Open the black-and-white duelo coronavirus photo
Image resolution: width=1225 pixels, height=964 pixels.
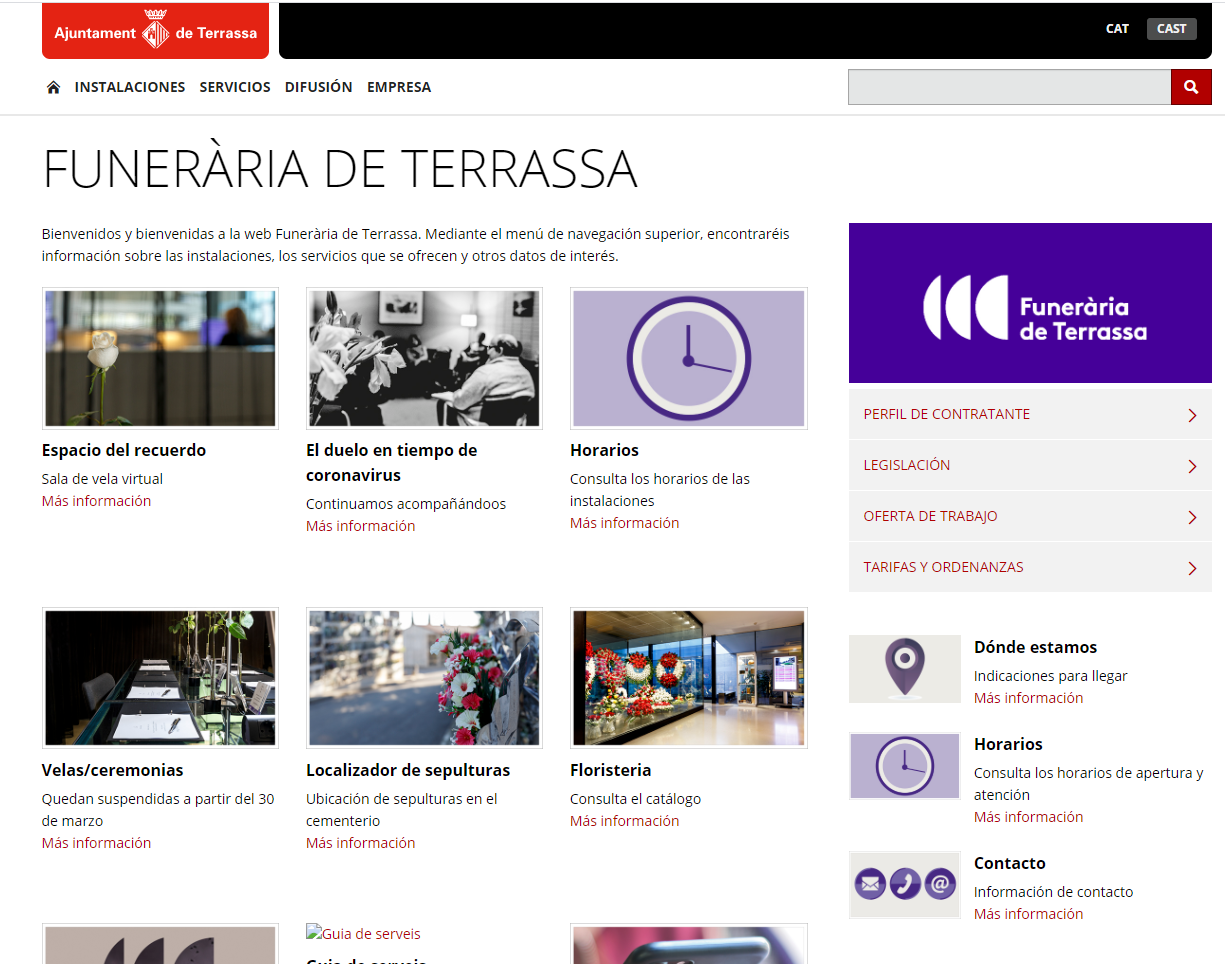pos(424,359)
